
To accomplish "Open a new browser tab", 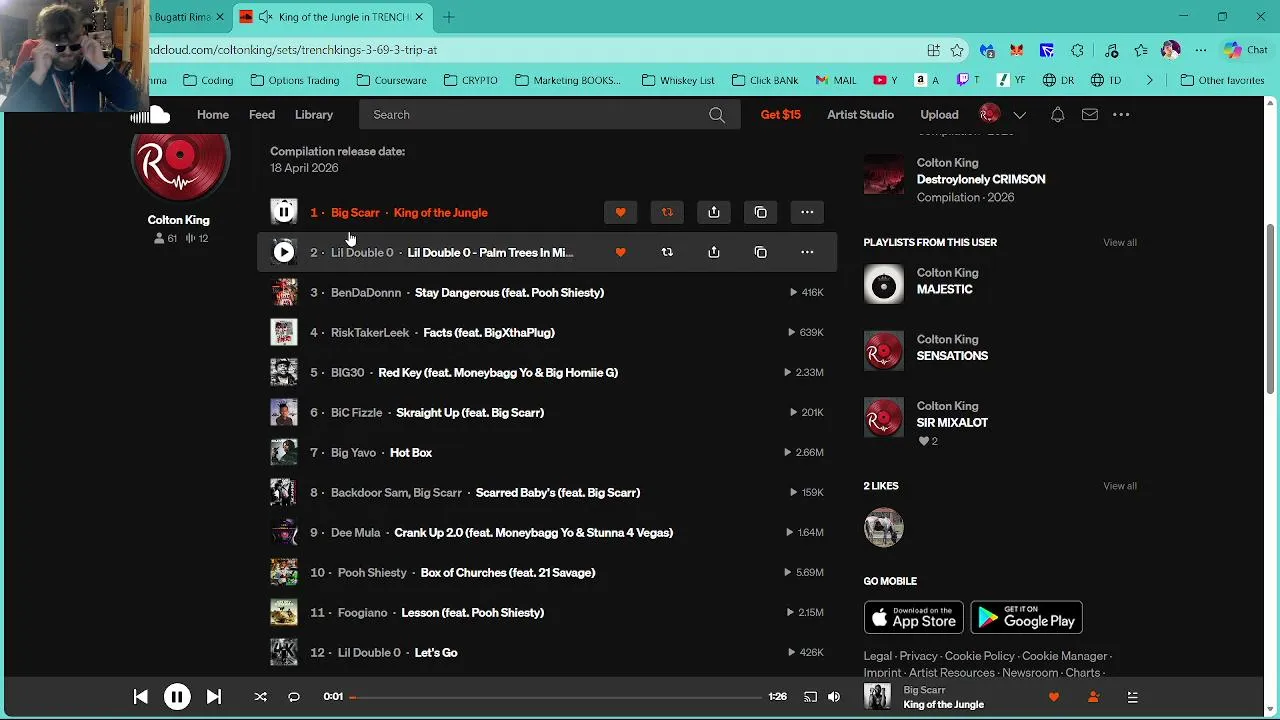I will click(449, 17).
